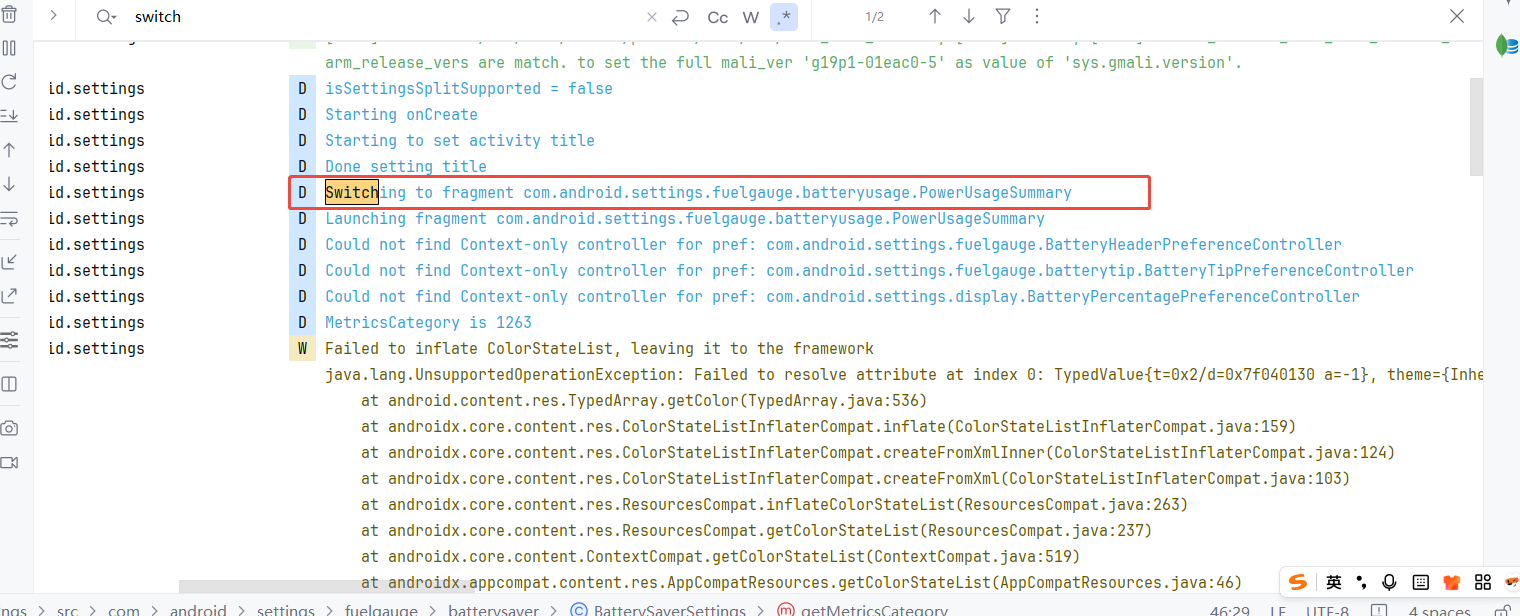Click the 'Failed to inflate ColorStateList' warning line
This screenshot has width=1520, height=616.
[x=599, y=349]
